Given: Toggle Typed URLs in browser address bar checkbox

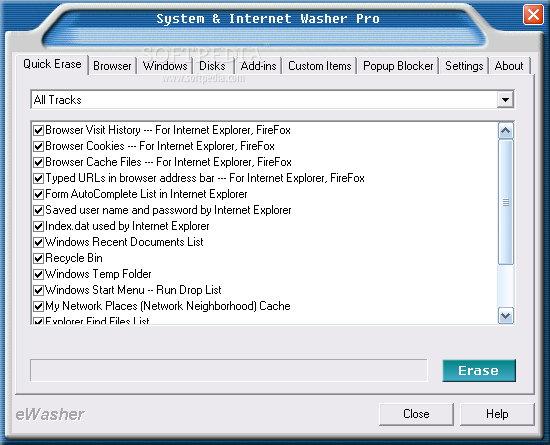Looking at the screenshot, I should [x=38, y=178].
